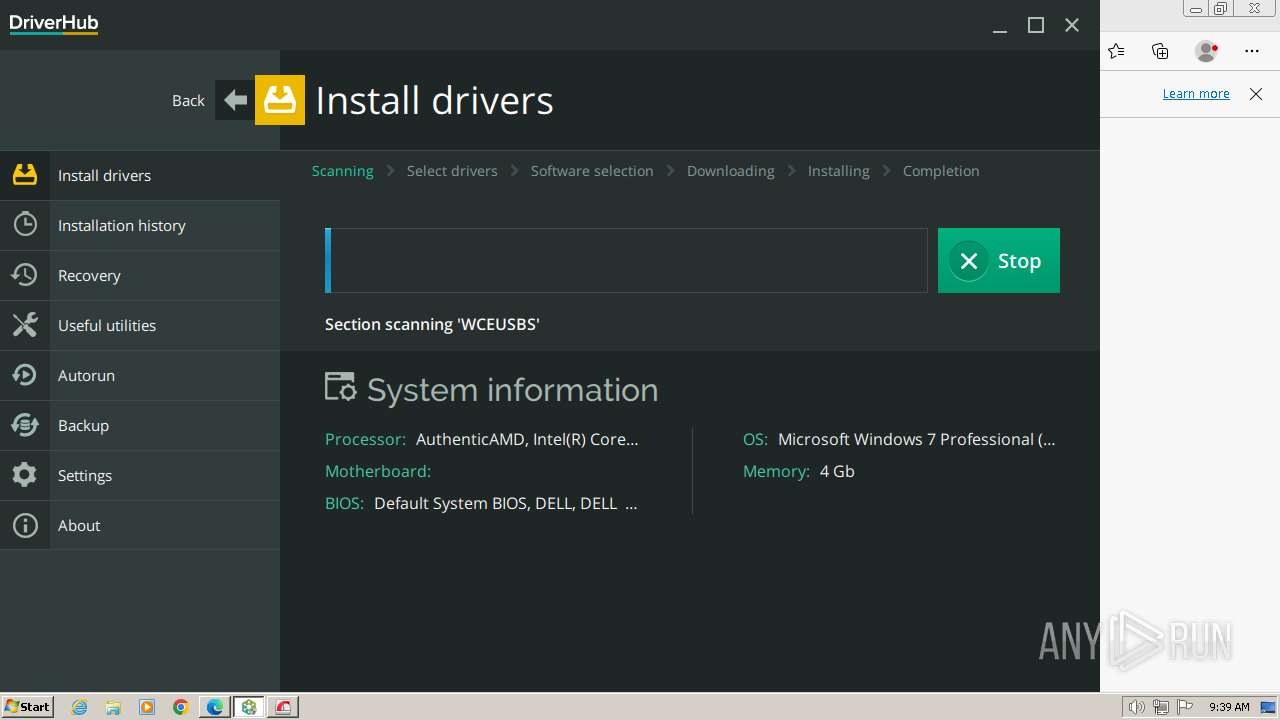
Task: Open Google Chrome from taskbar
Action: pyautogui.click(x=181, y=707)
